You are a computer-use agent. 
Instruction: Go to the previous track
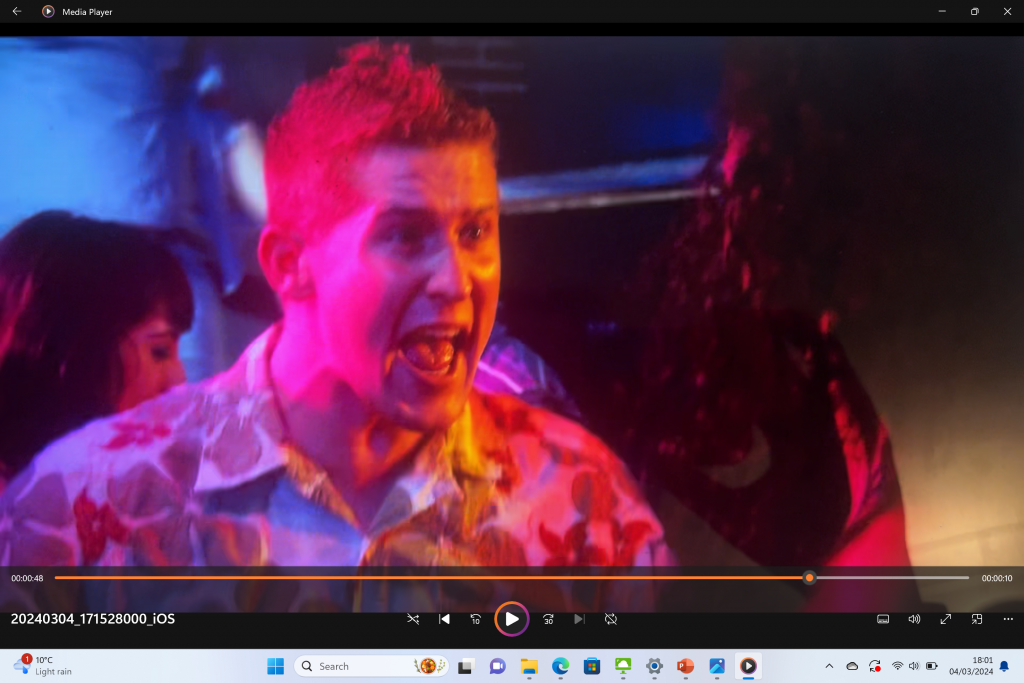pyautogui.click(x=444, y=619)
